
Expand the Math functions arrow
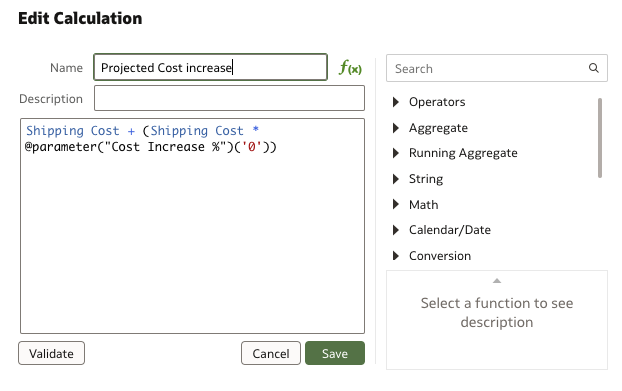pyautogui.click(x=395, y=204)
